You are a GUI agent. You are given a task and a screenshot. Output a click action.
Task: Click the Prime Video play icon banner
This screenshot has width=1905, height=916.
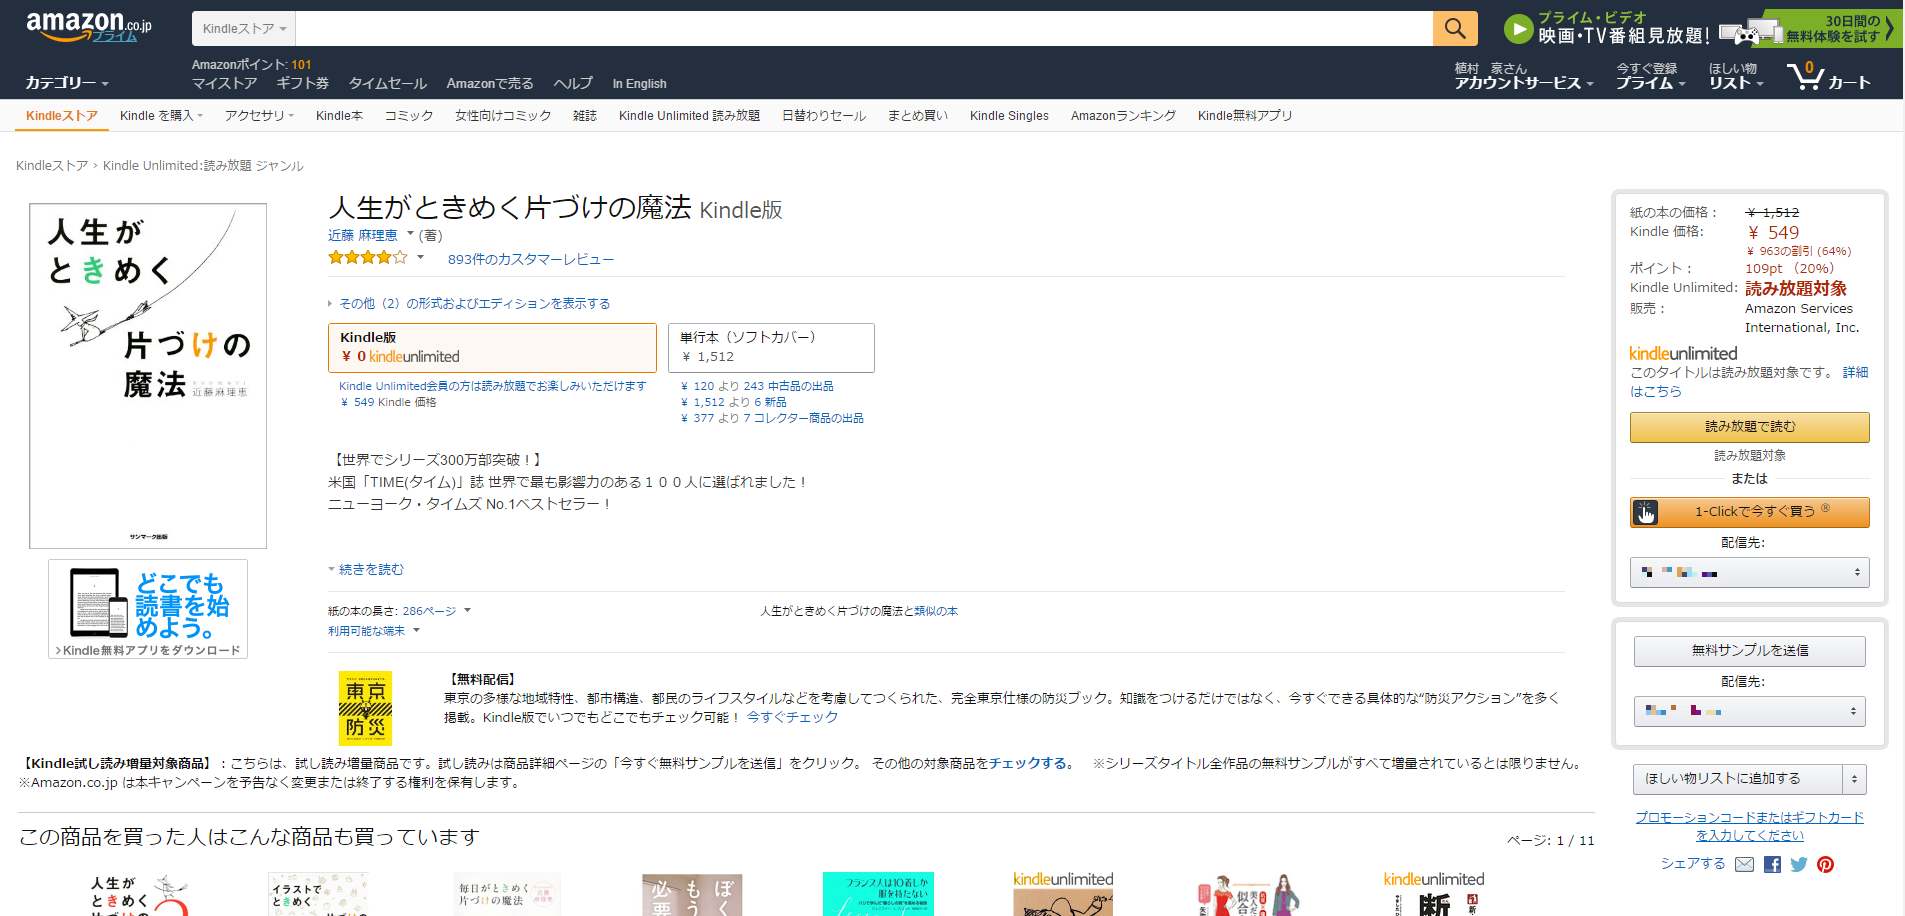click(1518, 29)
